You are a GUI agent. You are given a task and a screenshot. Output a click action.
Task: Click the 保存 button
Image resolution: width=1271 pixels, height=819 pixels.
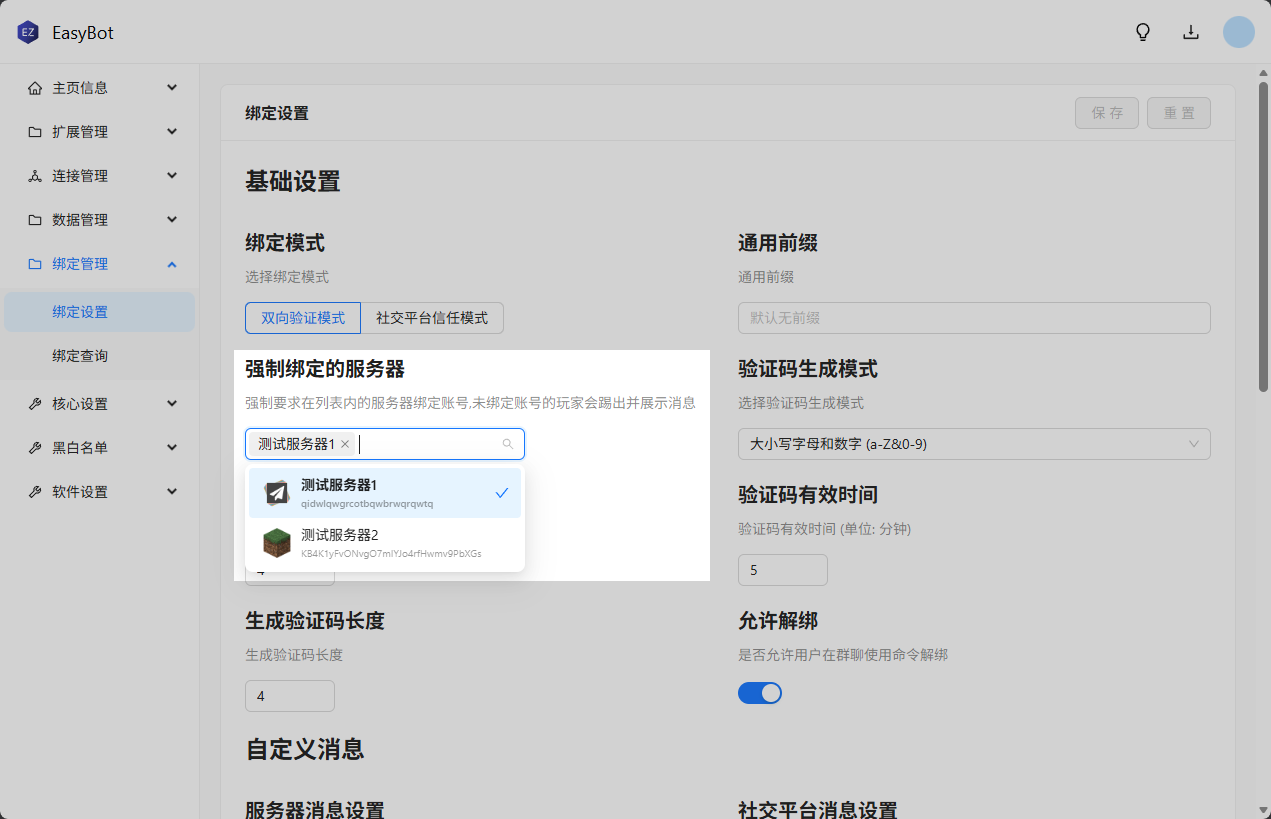1107,113
